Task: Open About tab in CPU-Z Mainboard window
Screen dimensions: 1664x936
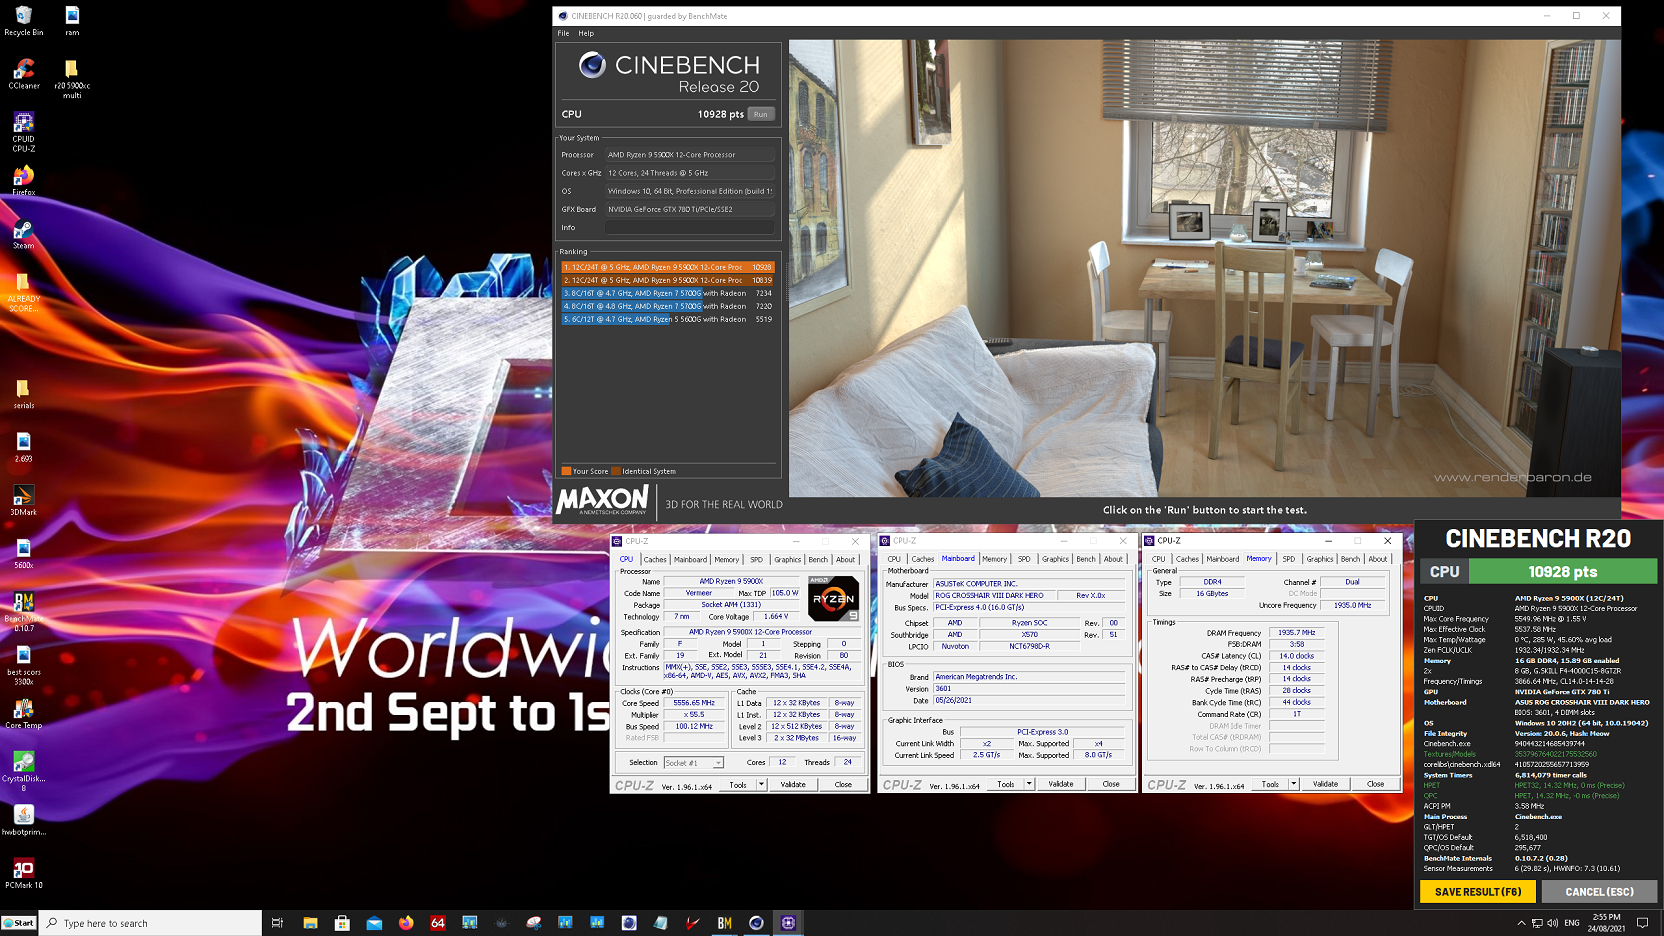Action: tap(1113, 560)
